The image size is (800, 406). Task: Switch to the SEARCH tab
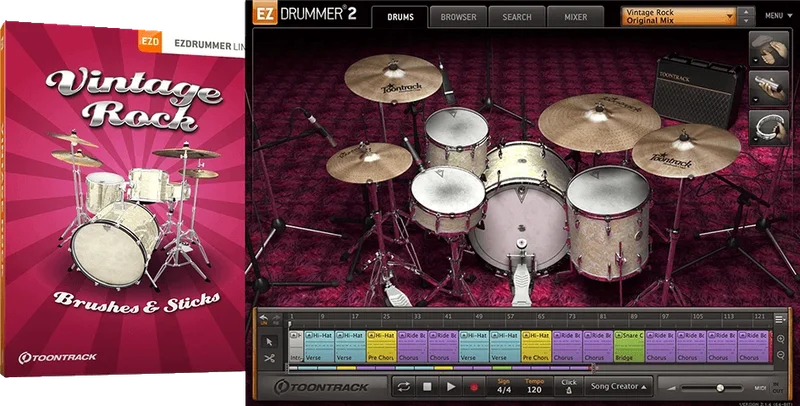(517, 17)
